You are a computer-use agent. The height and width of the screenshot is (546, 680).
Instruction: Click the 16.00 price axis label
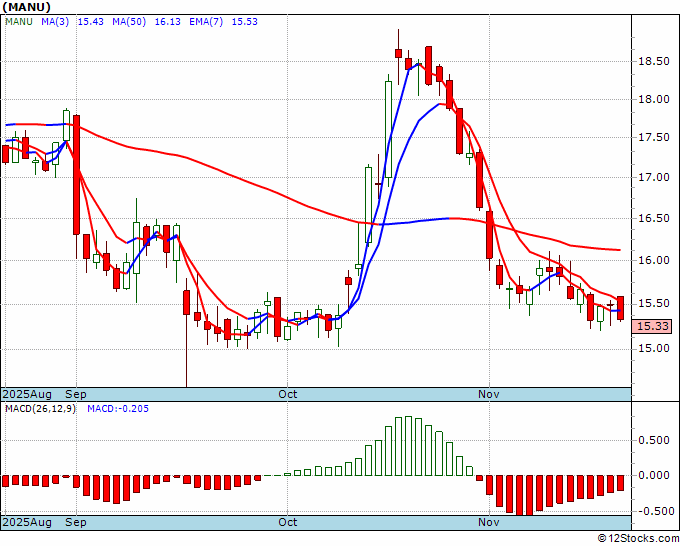[x=654, y=260]
